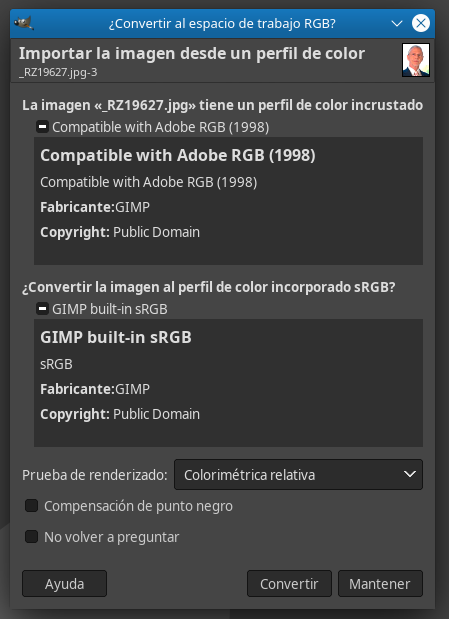Click the portrait image preview thumbnail
Screen dimensions: 449x619
click(416, 60)
